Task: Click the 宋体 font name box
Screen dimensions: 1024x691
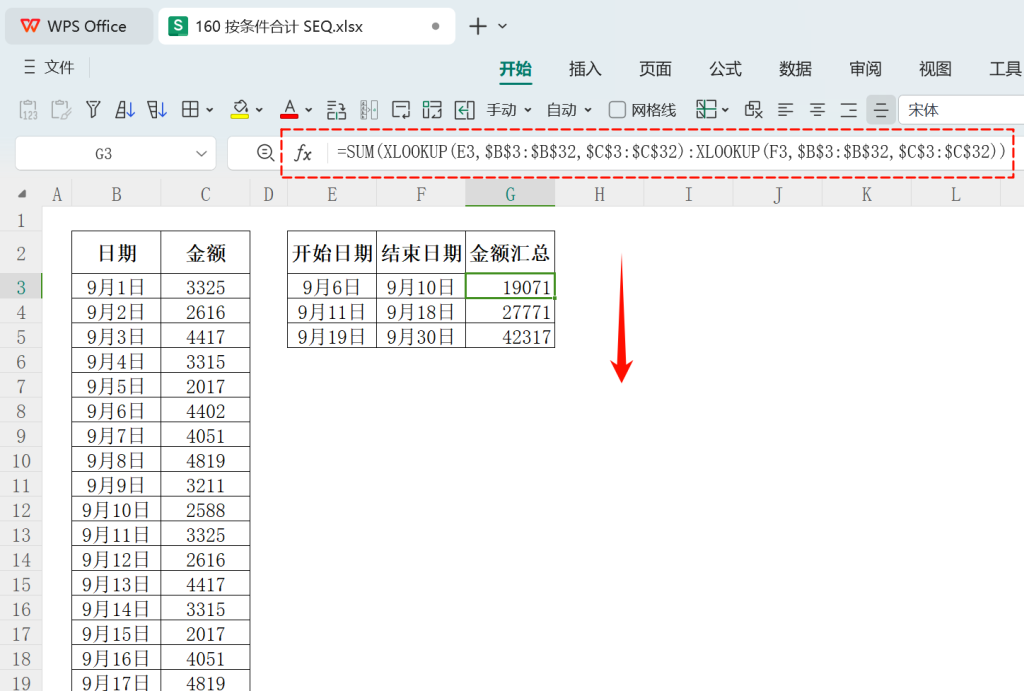Action: pos(961,110)
